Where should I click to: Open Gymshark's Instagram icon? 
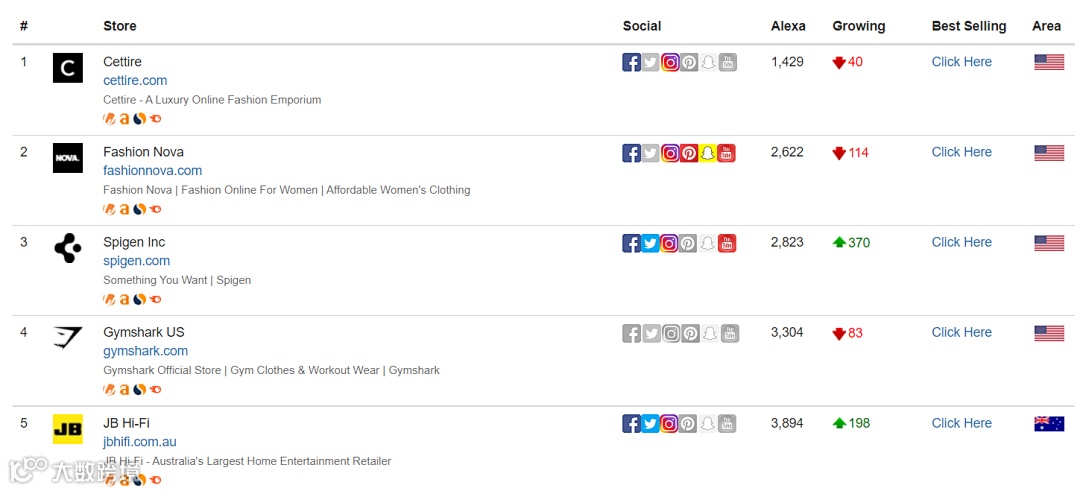pyautogui.click(x=670, y=333)
